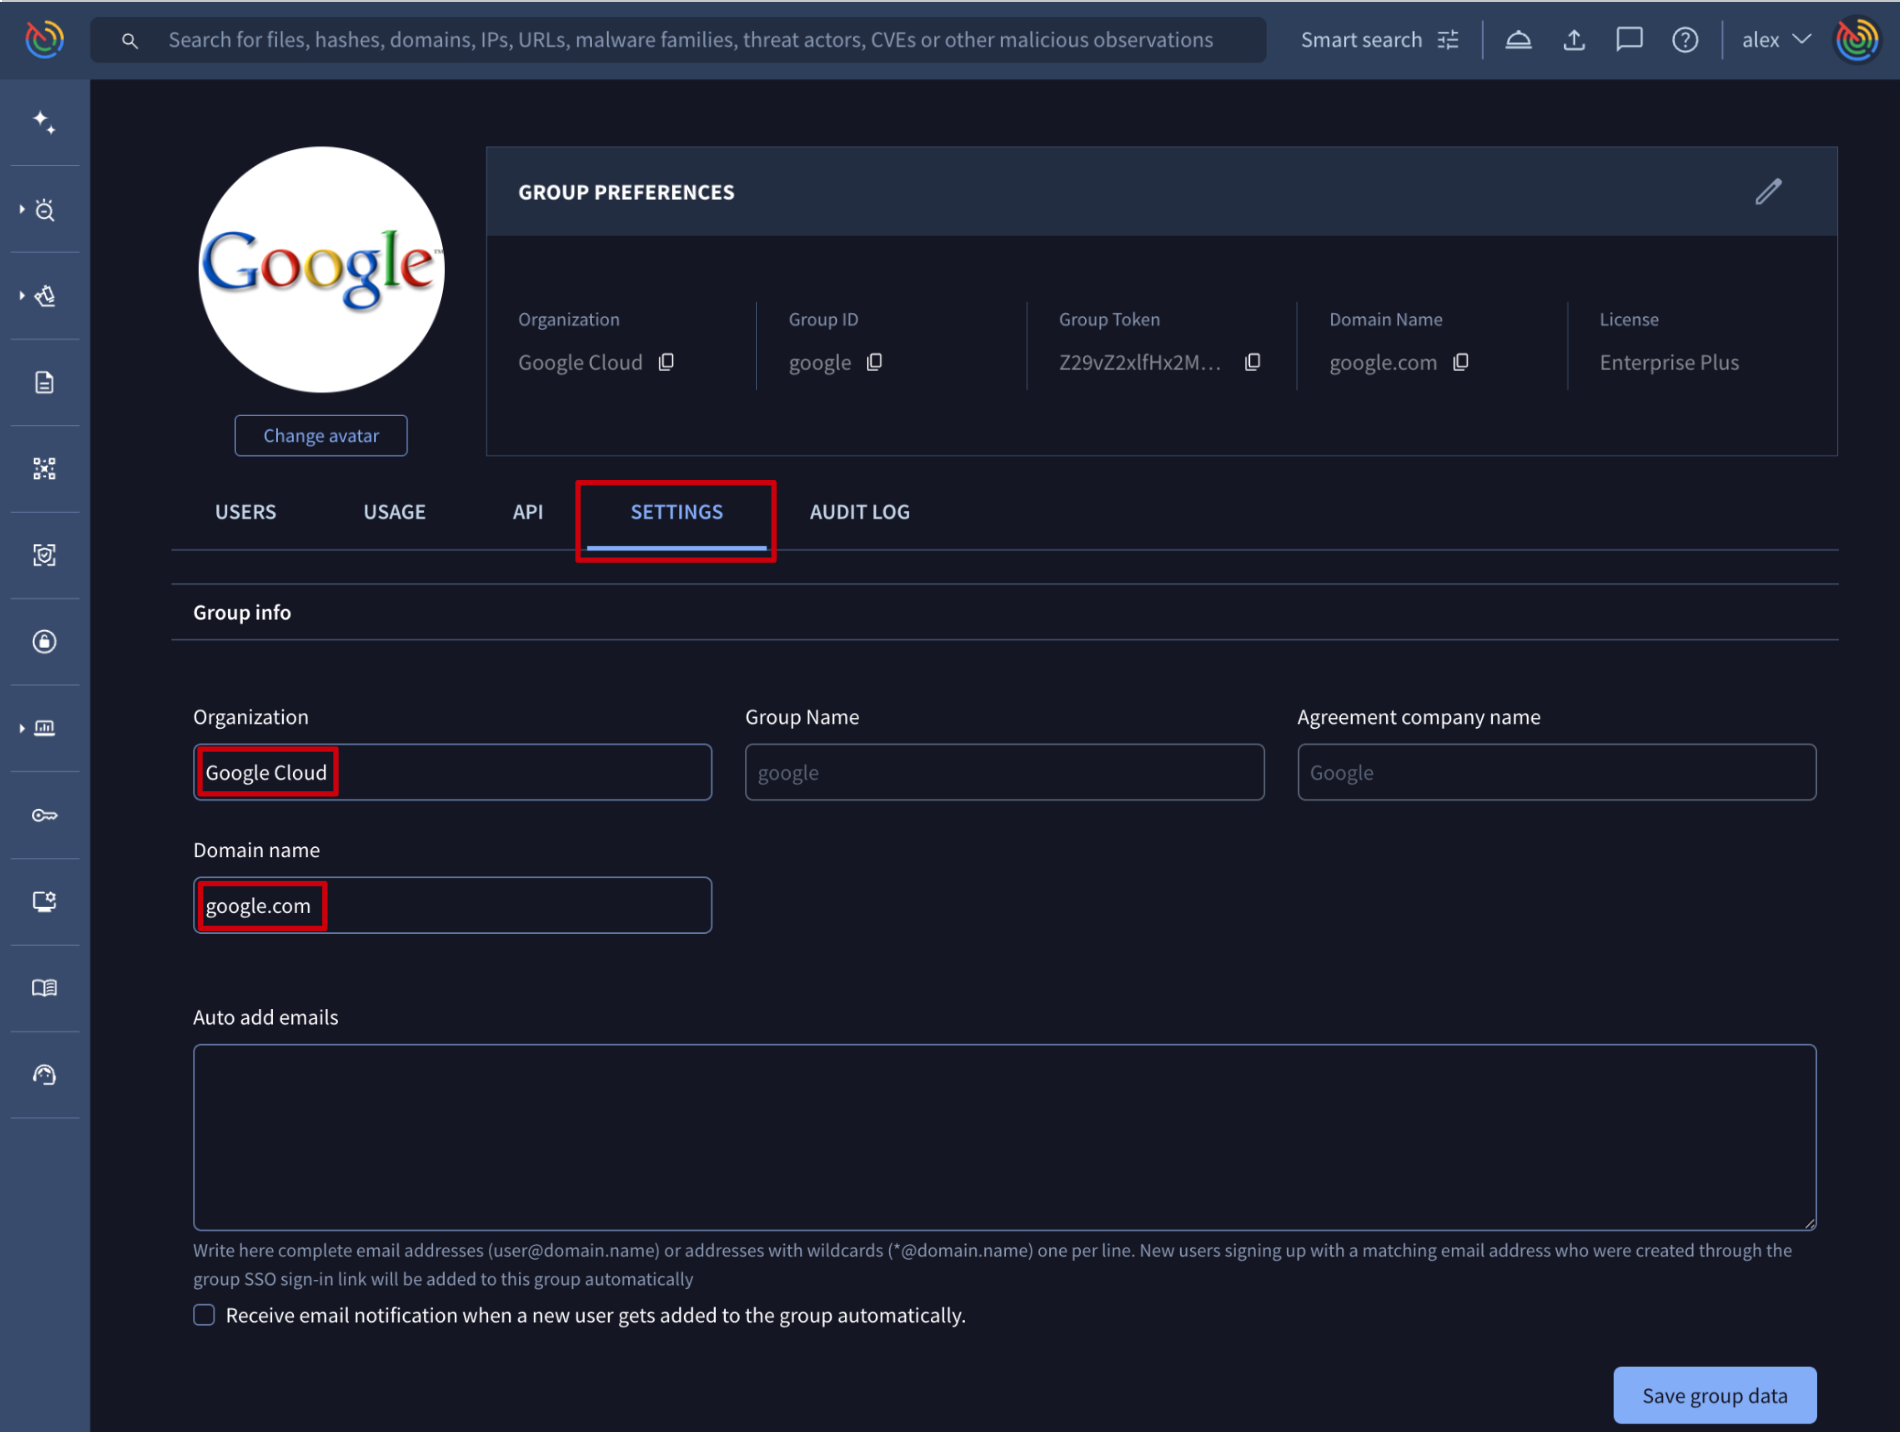Screen dimensions: 1900x1432
Task: Click the colorful radar avatar at top right
Action: click(x=1856, y=40)
